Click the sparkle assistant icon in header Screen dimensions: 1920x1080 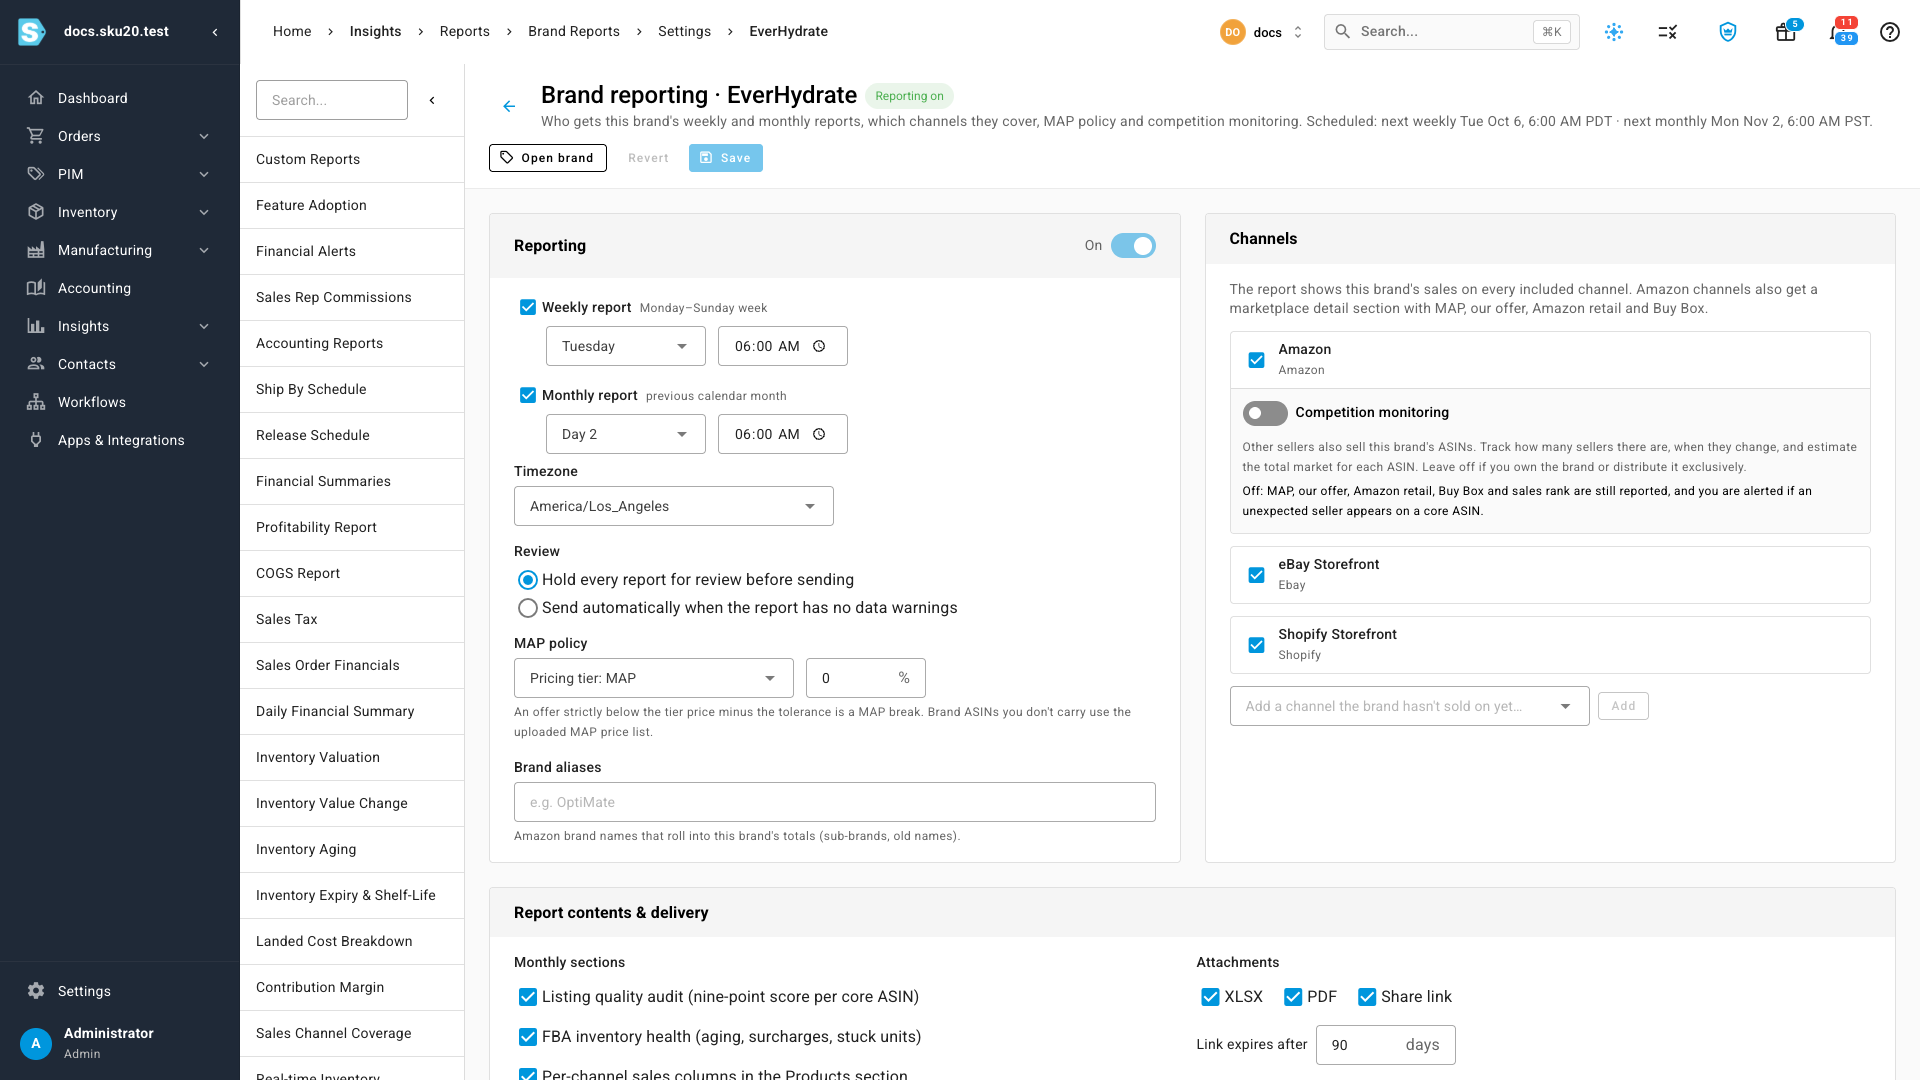(1614, 32)
